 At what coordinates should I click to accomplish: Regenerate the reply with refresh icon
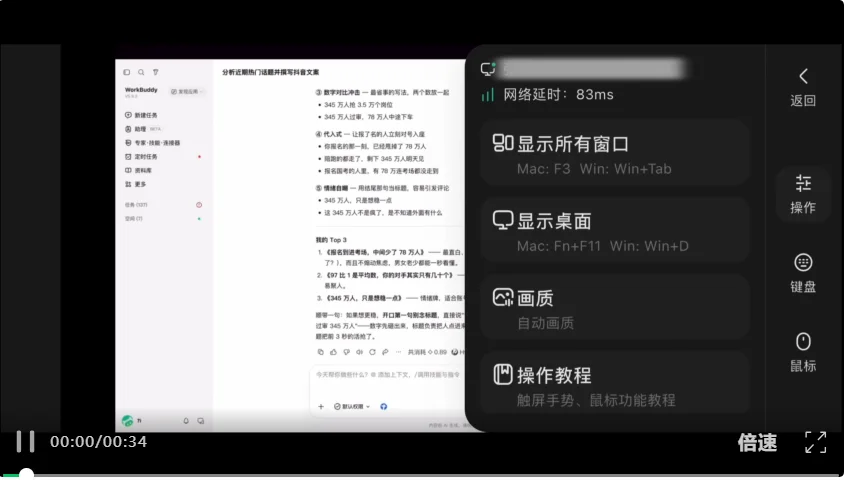tap(372, 352)
